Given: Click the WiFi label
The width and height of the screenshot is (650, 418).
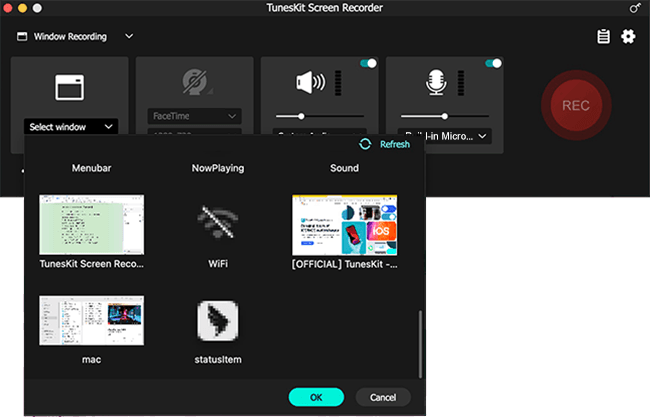Looking at the screenshot, I should [x=218, y=264].
